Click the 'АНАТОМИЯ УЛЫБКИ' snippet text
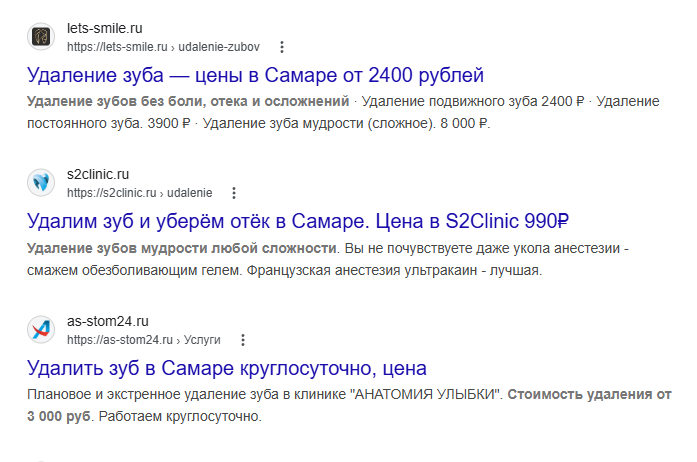Image resolution: width=697 pixels, height=462 pixels. [x=425, y=394]
